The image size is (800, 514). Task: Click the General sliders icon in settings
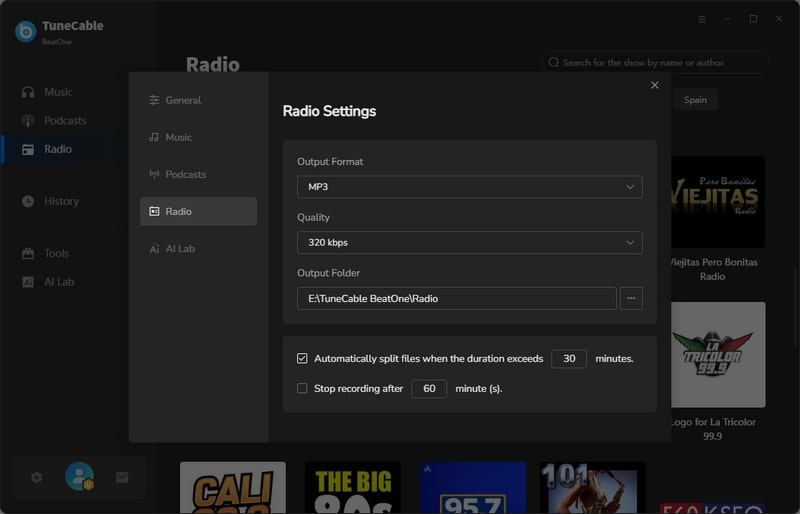click(x=154, y=100)
